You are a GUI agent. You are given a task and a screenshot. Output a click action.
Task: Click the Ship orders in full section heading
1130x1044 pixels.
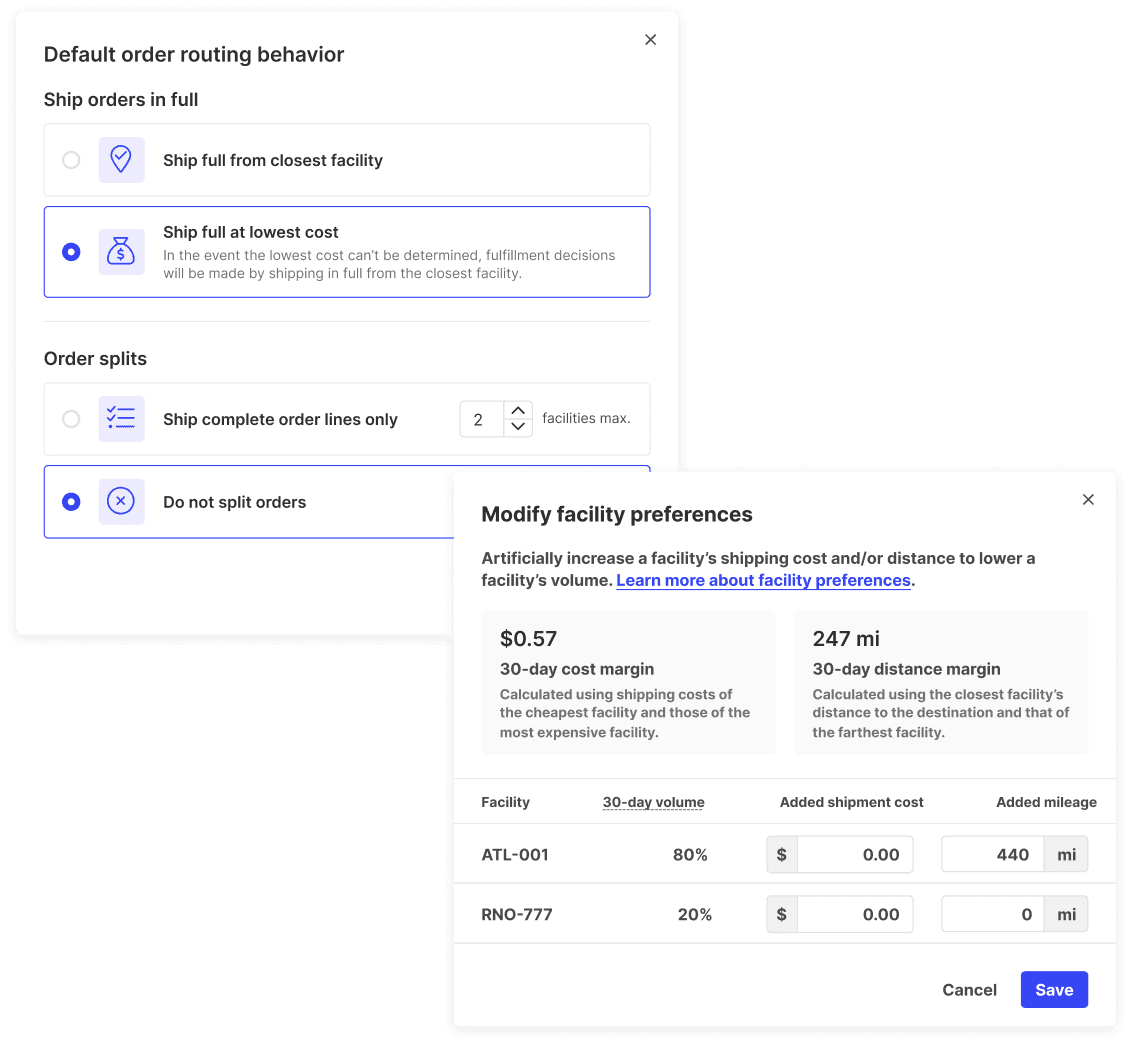pos(121,99)
